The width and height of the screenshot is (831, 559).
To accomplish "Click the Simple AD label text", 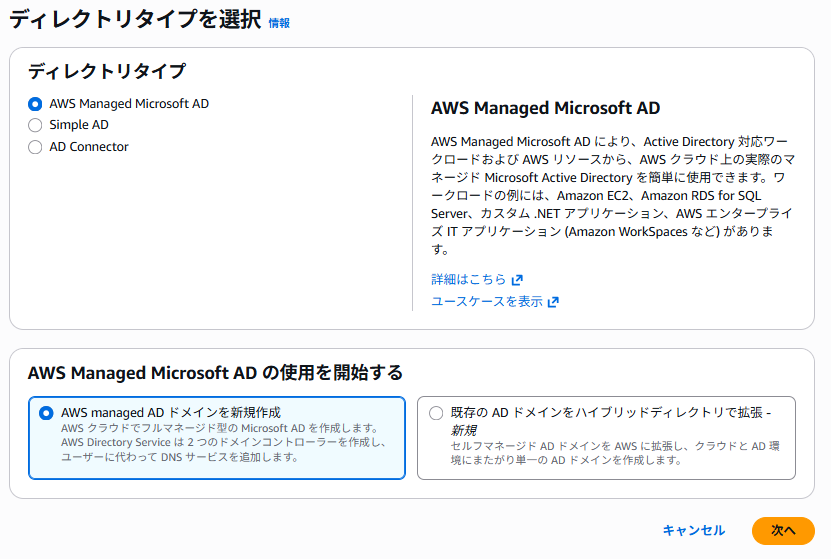I will 79,125.
